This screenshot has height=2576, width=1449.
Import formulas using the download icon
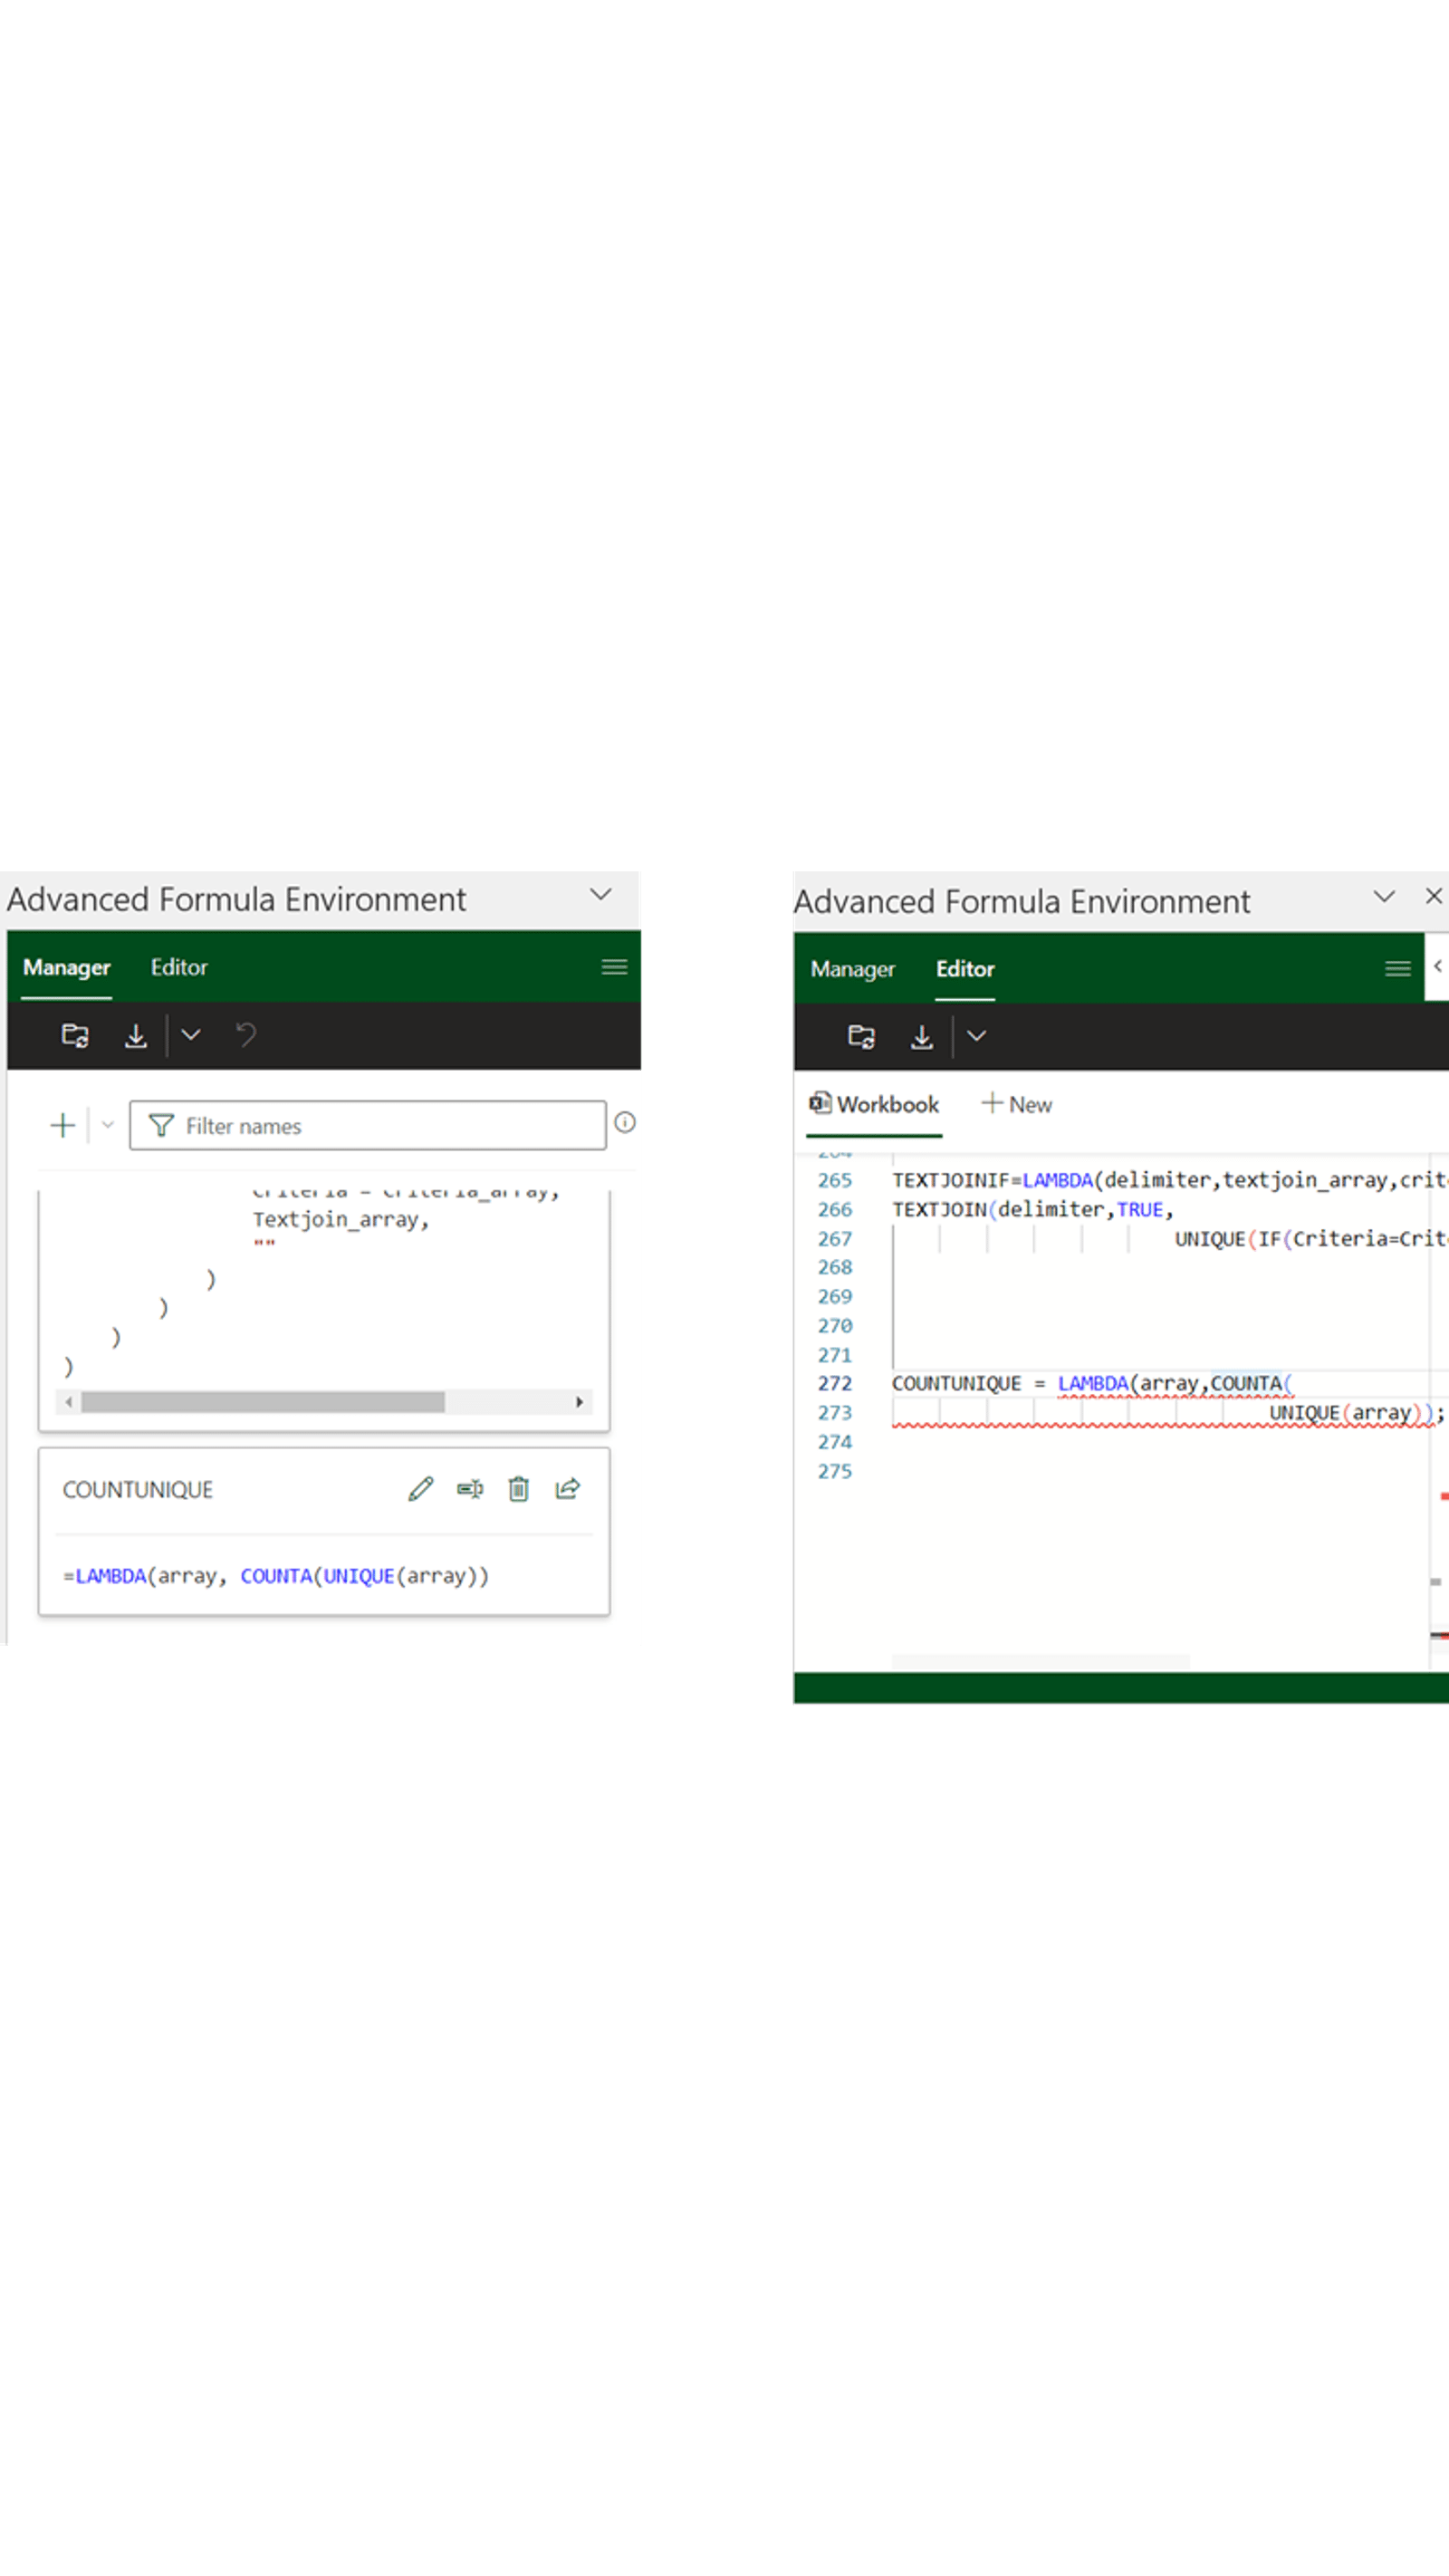(x=137, y=1035)
